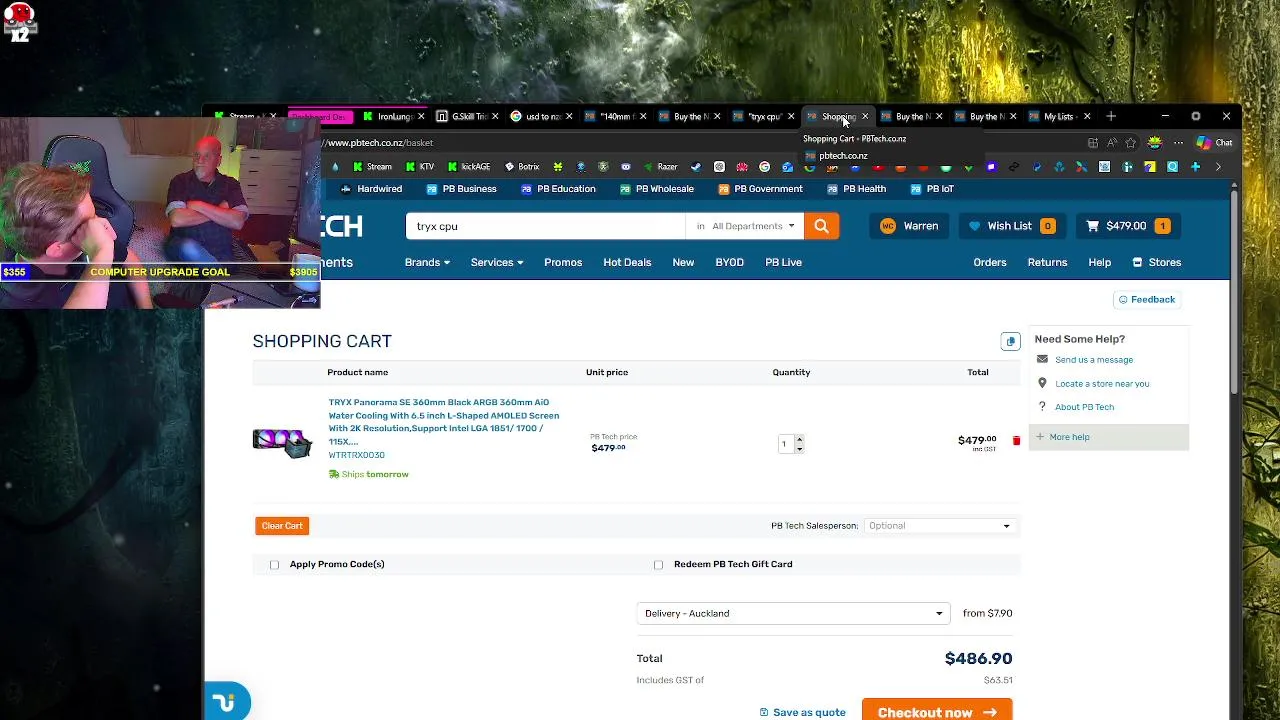This screenshot has height=720, width=1280.
Task: Switch to the G.Skill Tri browser tab
Action: click(468, 117)
